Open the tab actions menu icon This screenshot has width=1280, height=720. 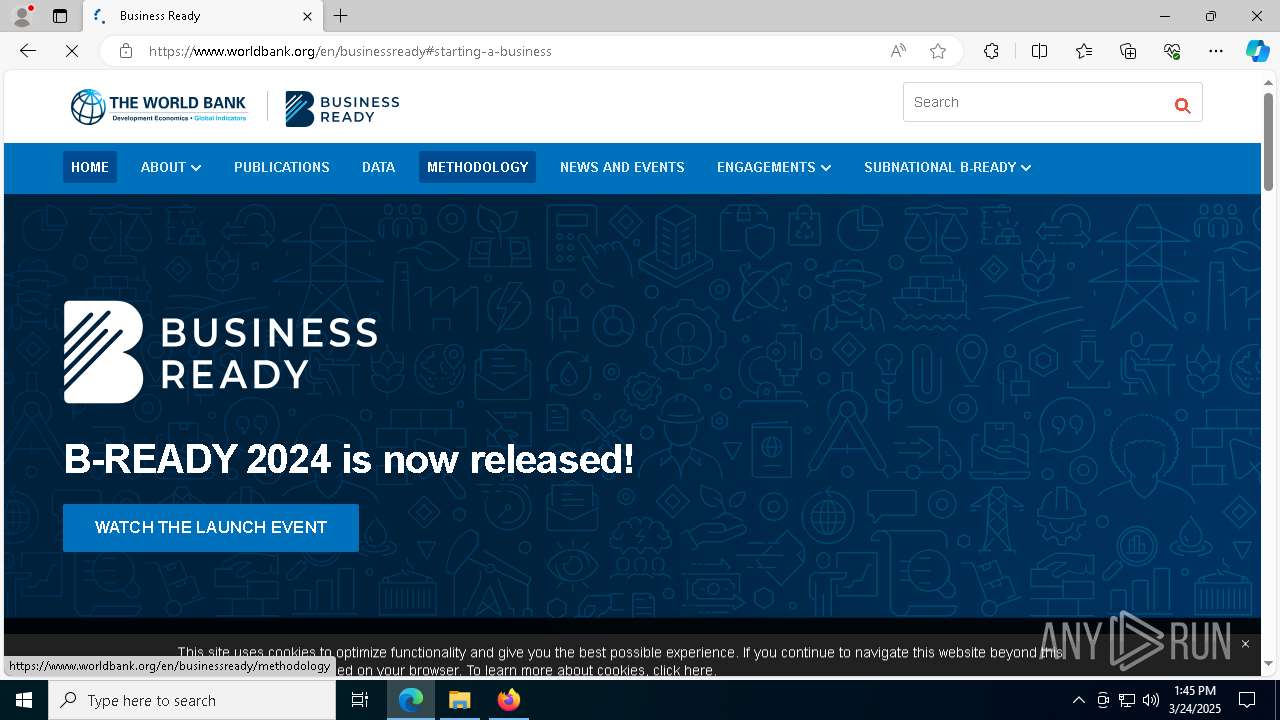pyautogui.click(x=60, y=16)
